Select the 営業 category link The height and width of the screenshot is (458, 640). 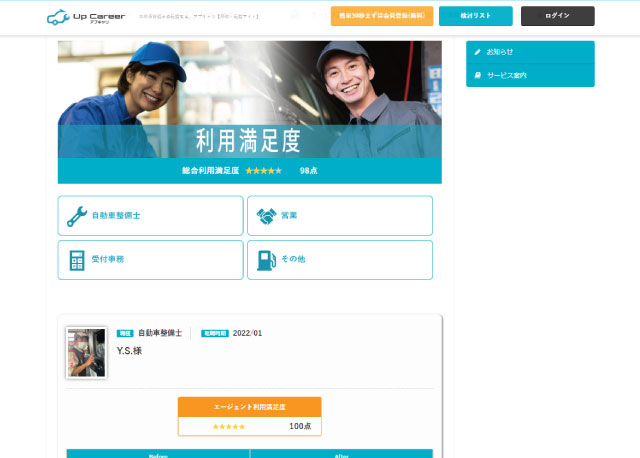(x=339, y=216)
